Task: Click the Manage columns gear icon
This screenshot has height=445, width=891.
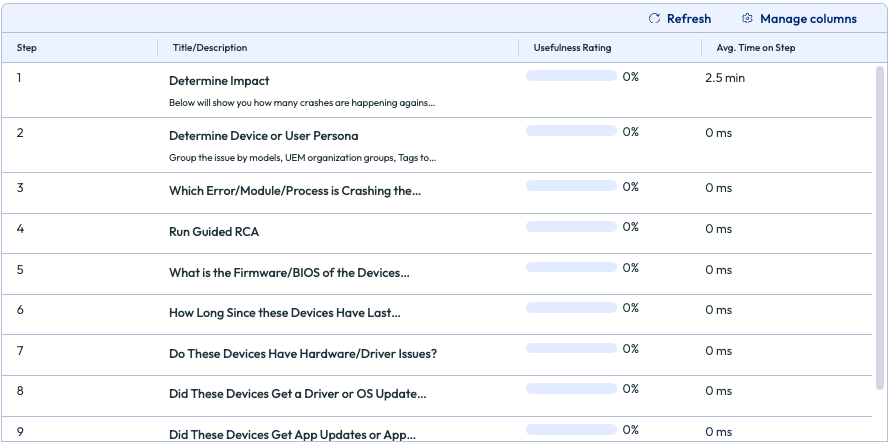Action: [x=747, y=19]
